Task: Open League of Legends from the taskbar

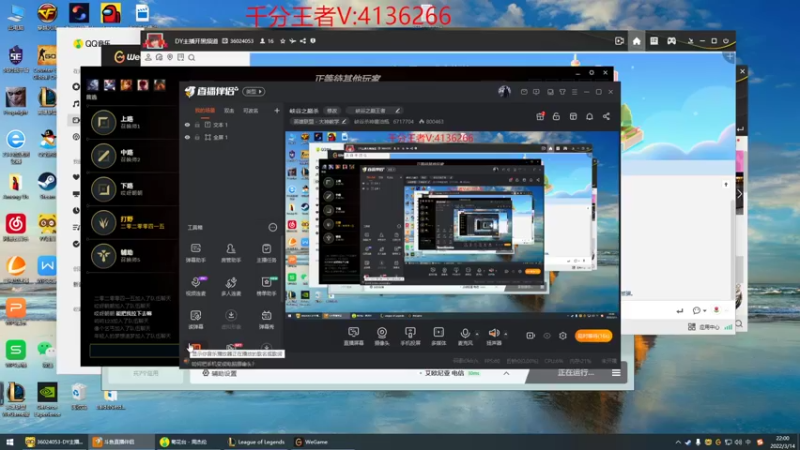Action: click(256, 442)
